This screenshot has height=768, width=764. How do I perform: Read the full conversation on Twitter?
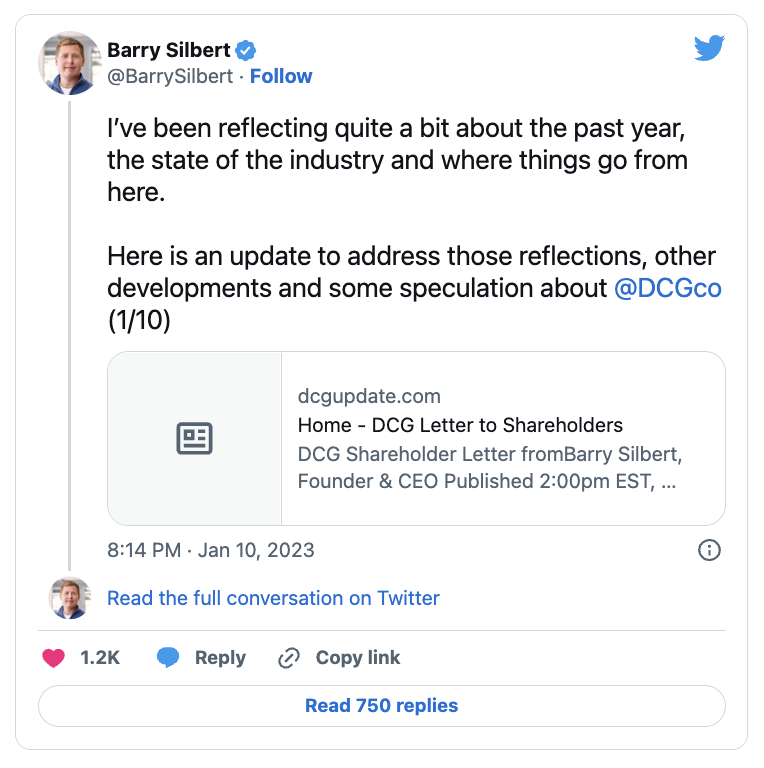pyautogui.click(x=273, y=598)
